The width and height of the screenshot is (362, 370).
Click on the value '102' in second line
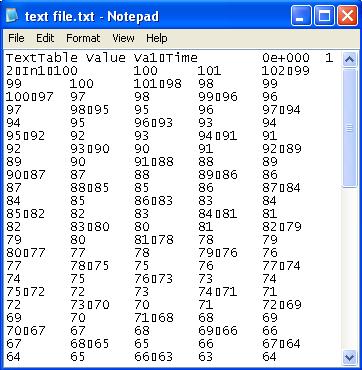[x=274, y=71]
